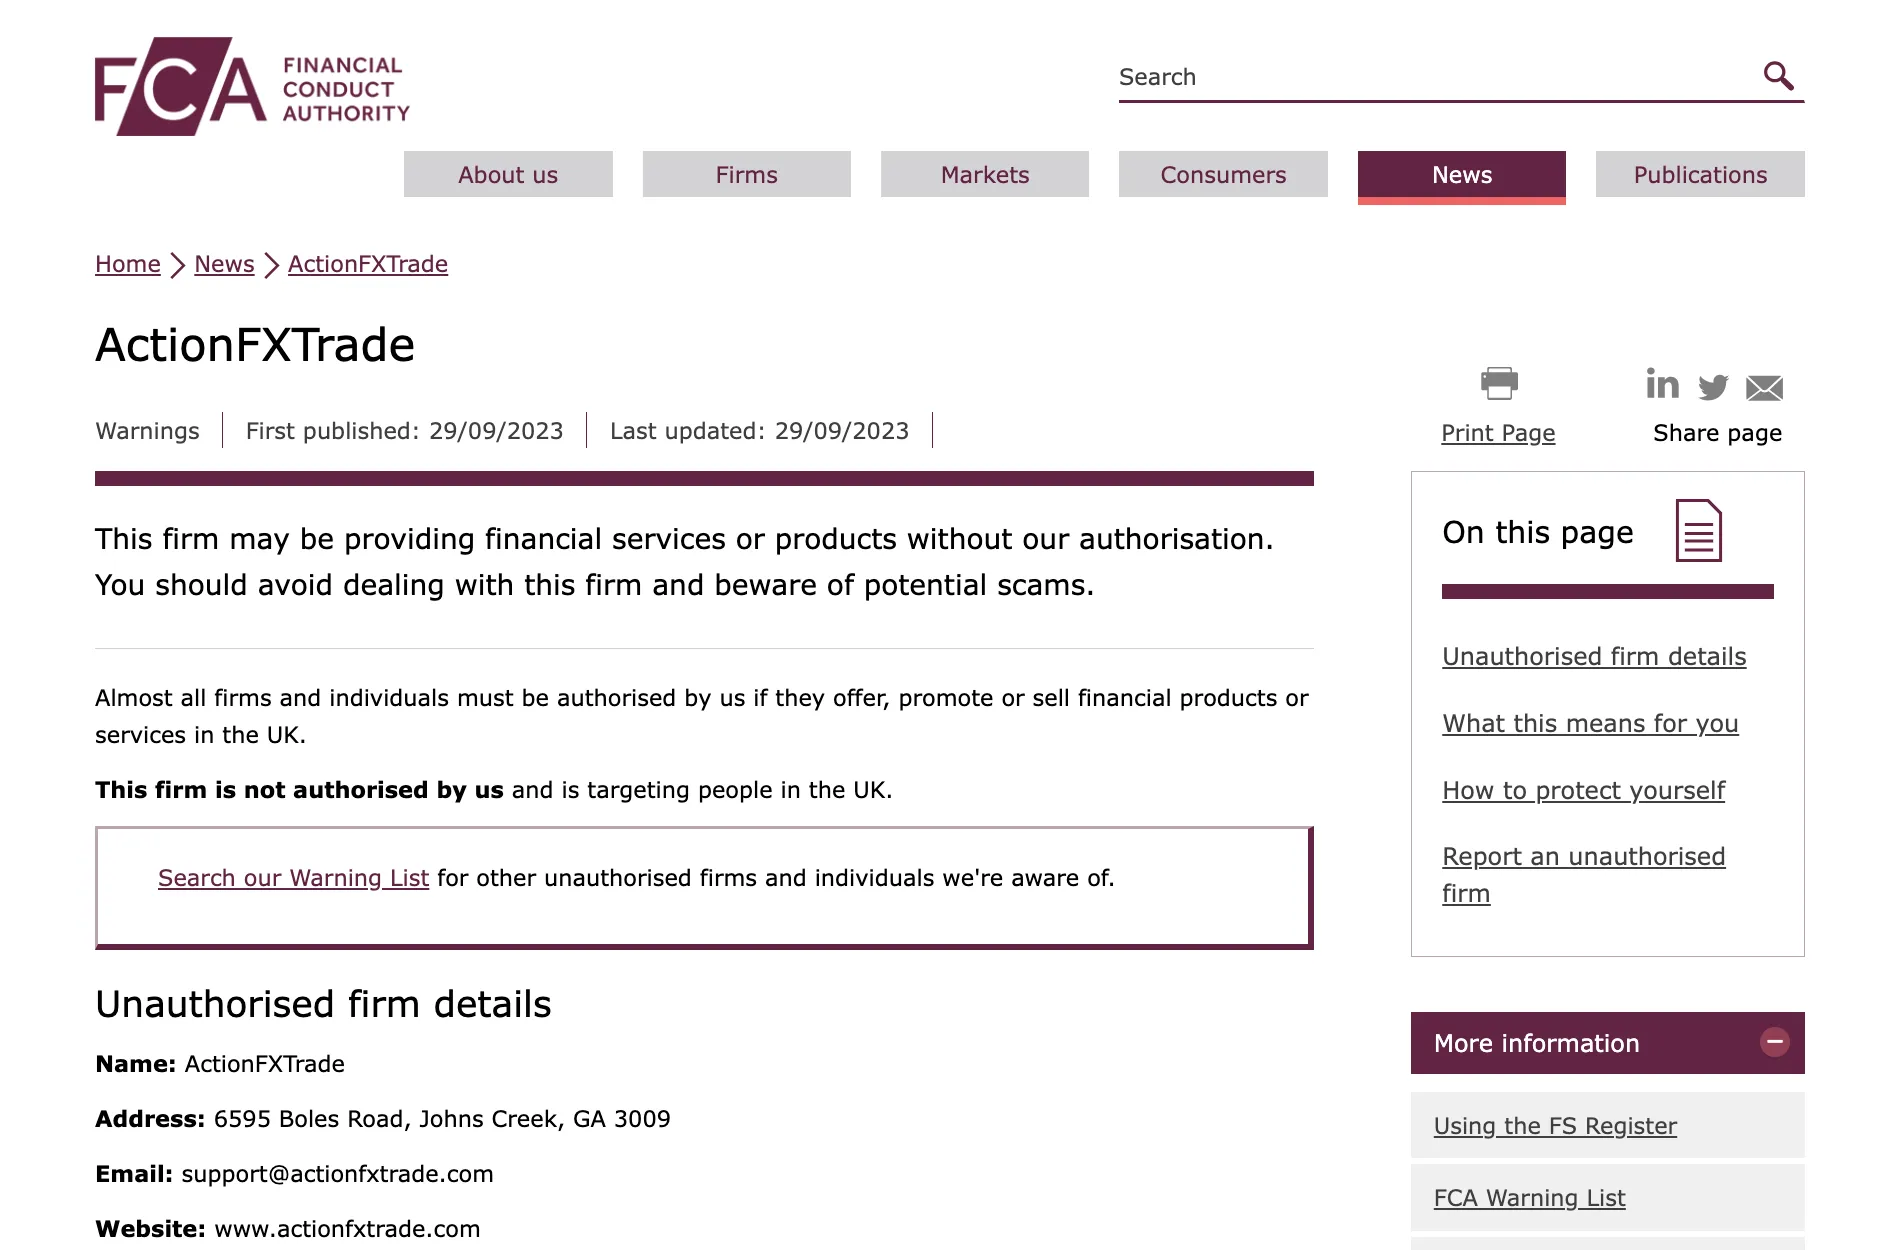Open the Firms menu
This screenshot has height=1250, width=1882.
746,174
